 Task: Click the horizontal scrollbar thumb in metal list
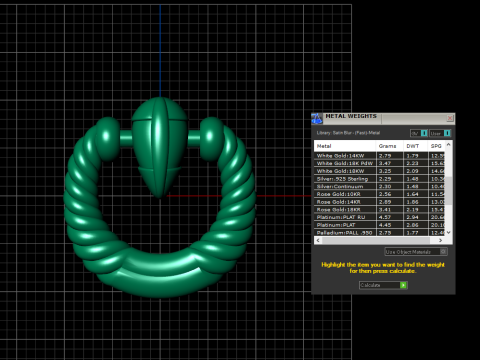pos(376,240)
